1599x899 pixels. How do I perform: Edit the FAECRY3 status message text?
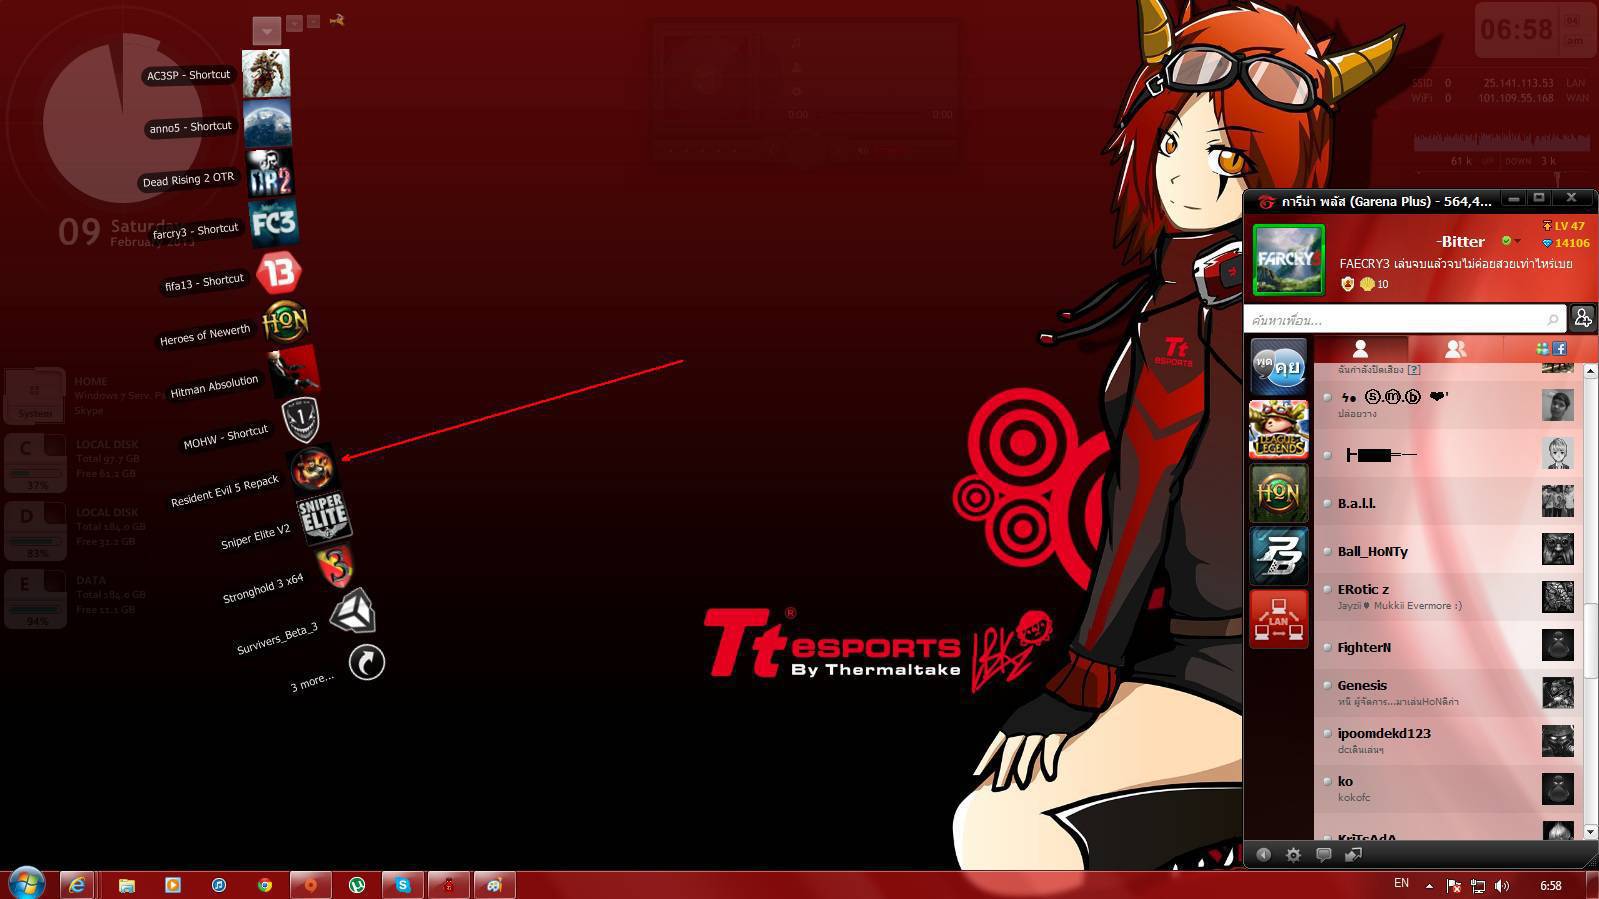tap(1455, 264)
